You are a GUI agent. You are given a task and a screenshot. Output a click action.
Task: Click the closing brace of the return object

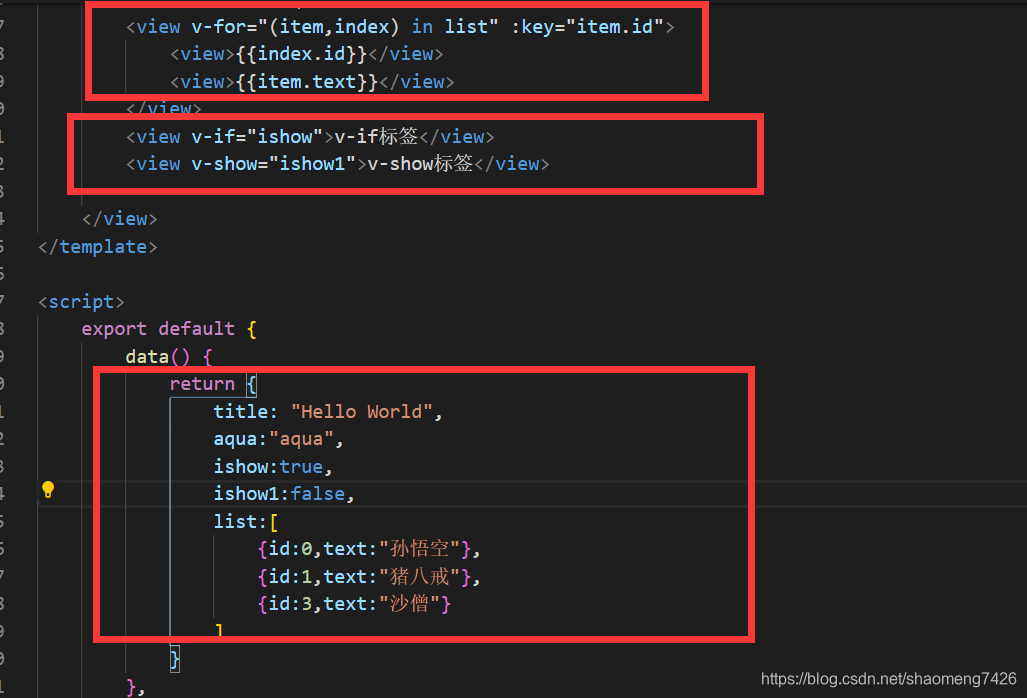point(175,659)
